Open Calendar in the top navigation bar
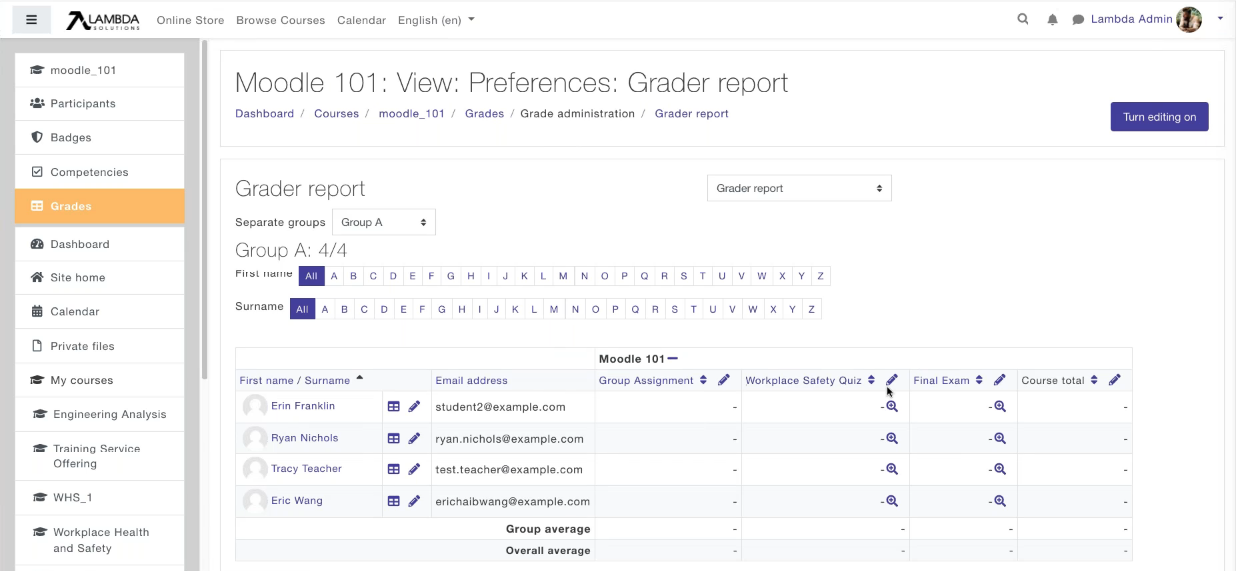The width and height of the screenshot is (1236, 571). tap(361, 20)
